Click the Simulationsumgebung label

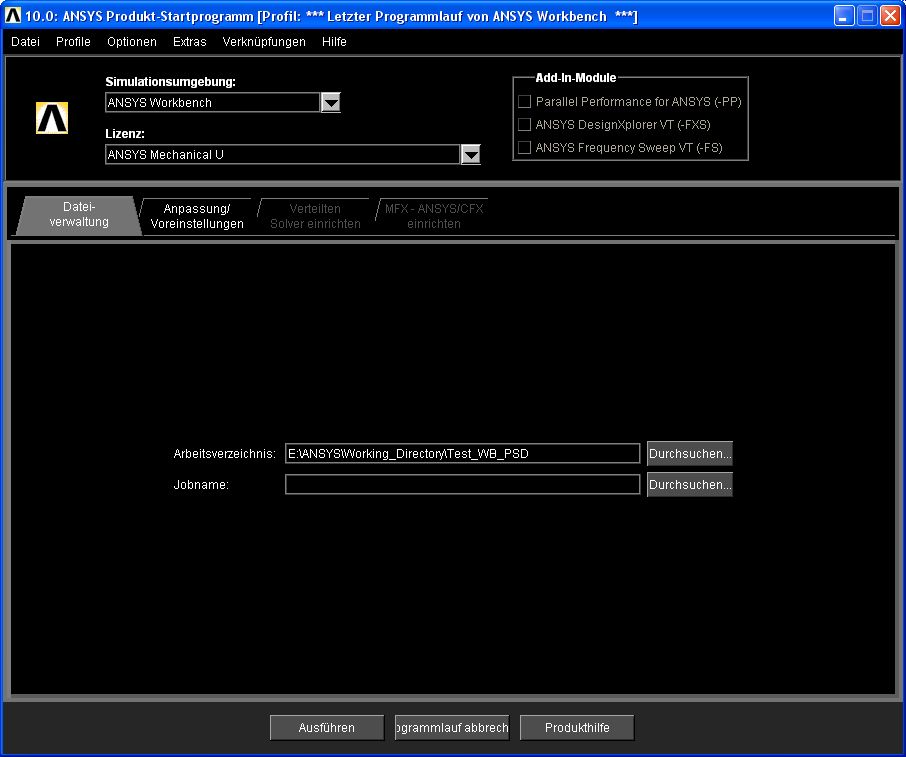click(x=170, y=82)
